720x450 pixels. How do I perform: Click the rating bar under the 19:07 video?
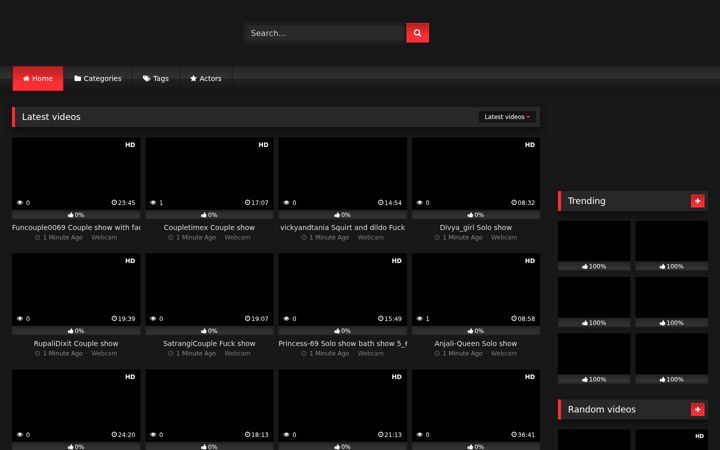(x=209, y=331)
